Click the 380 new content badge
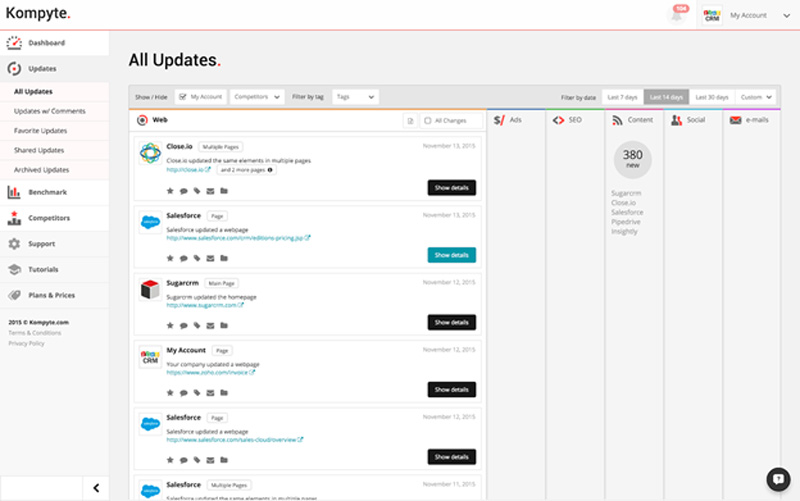800x501 pixels. (633, 160)
